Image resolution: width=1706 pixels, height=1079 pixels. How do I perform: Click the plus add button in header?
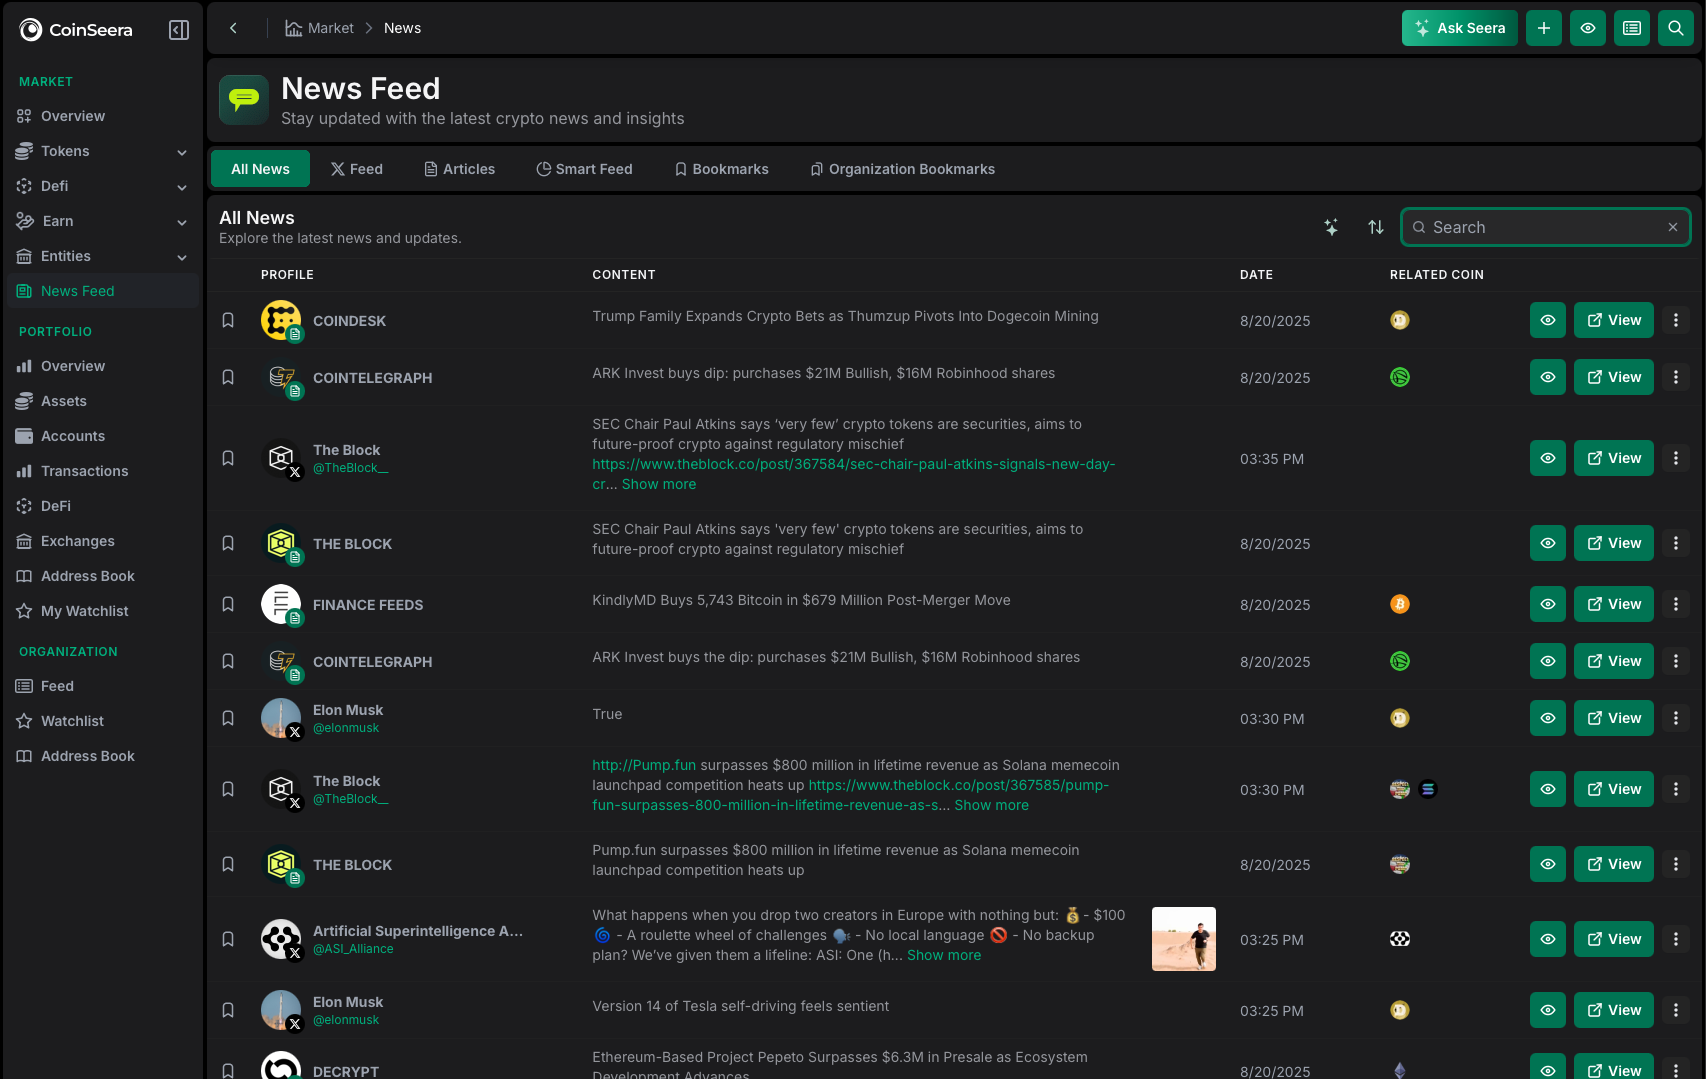click(1544, 28)
